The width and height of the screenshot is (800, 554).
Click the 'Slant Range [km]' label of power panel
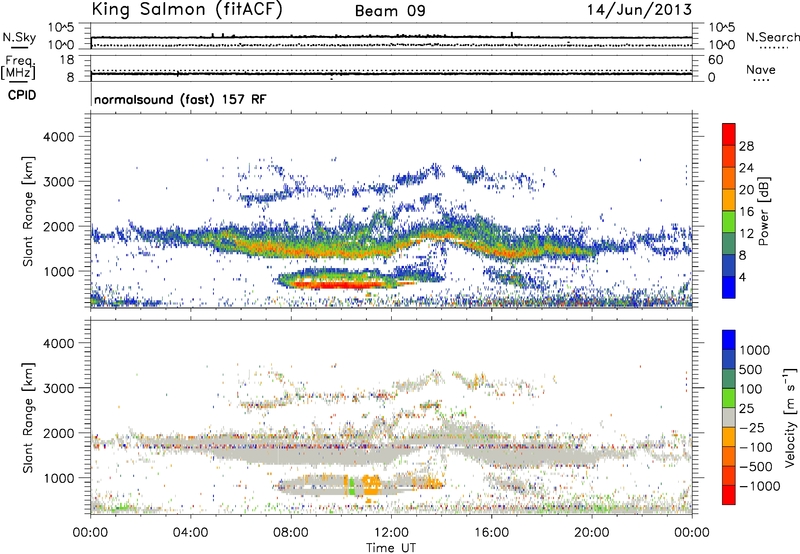[28, 211]
